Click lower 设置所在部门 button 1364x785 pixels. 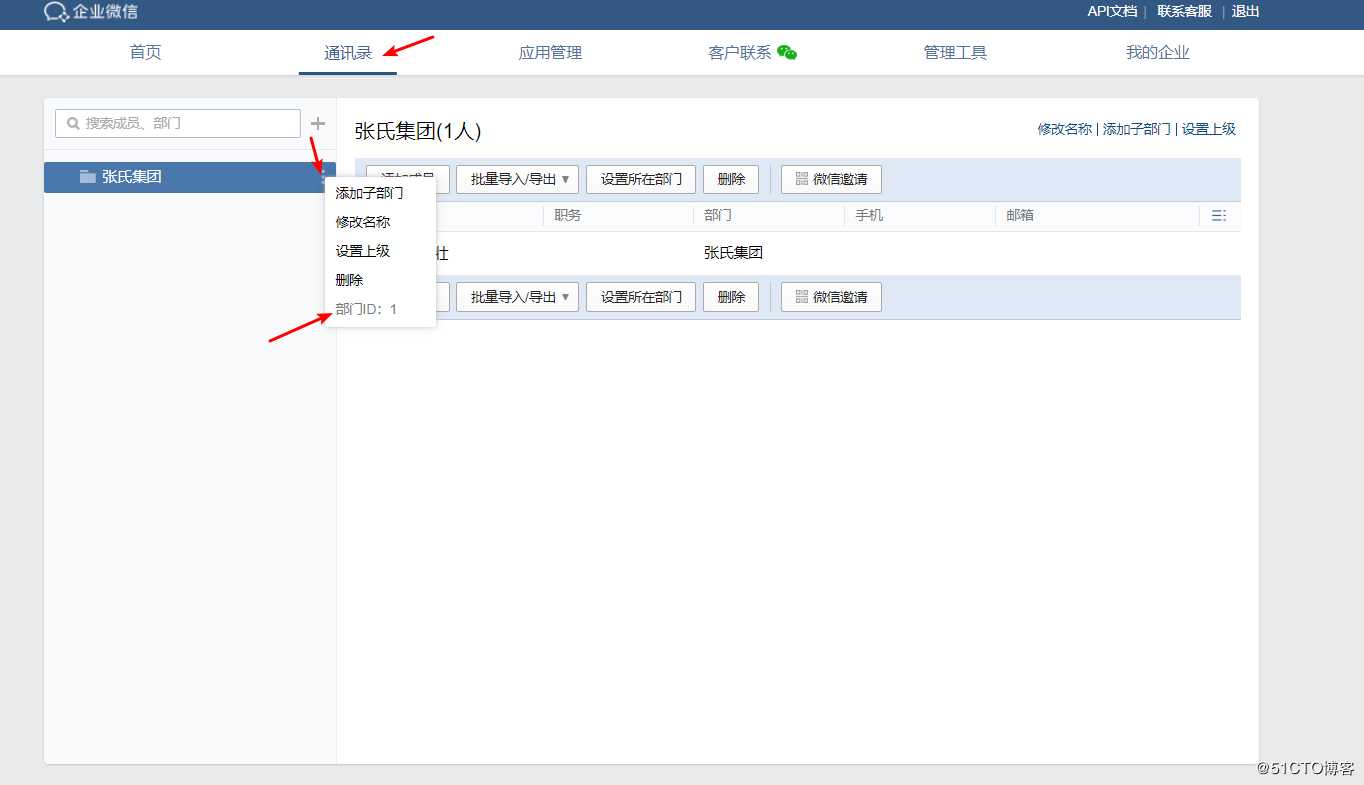[x=641, y=297]
